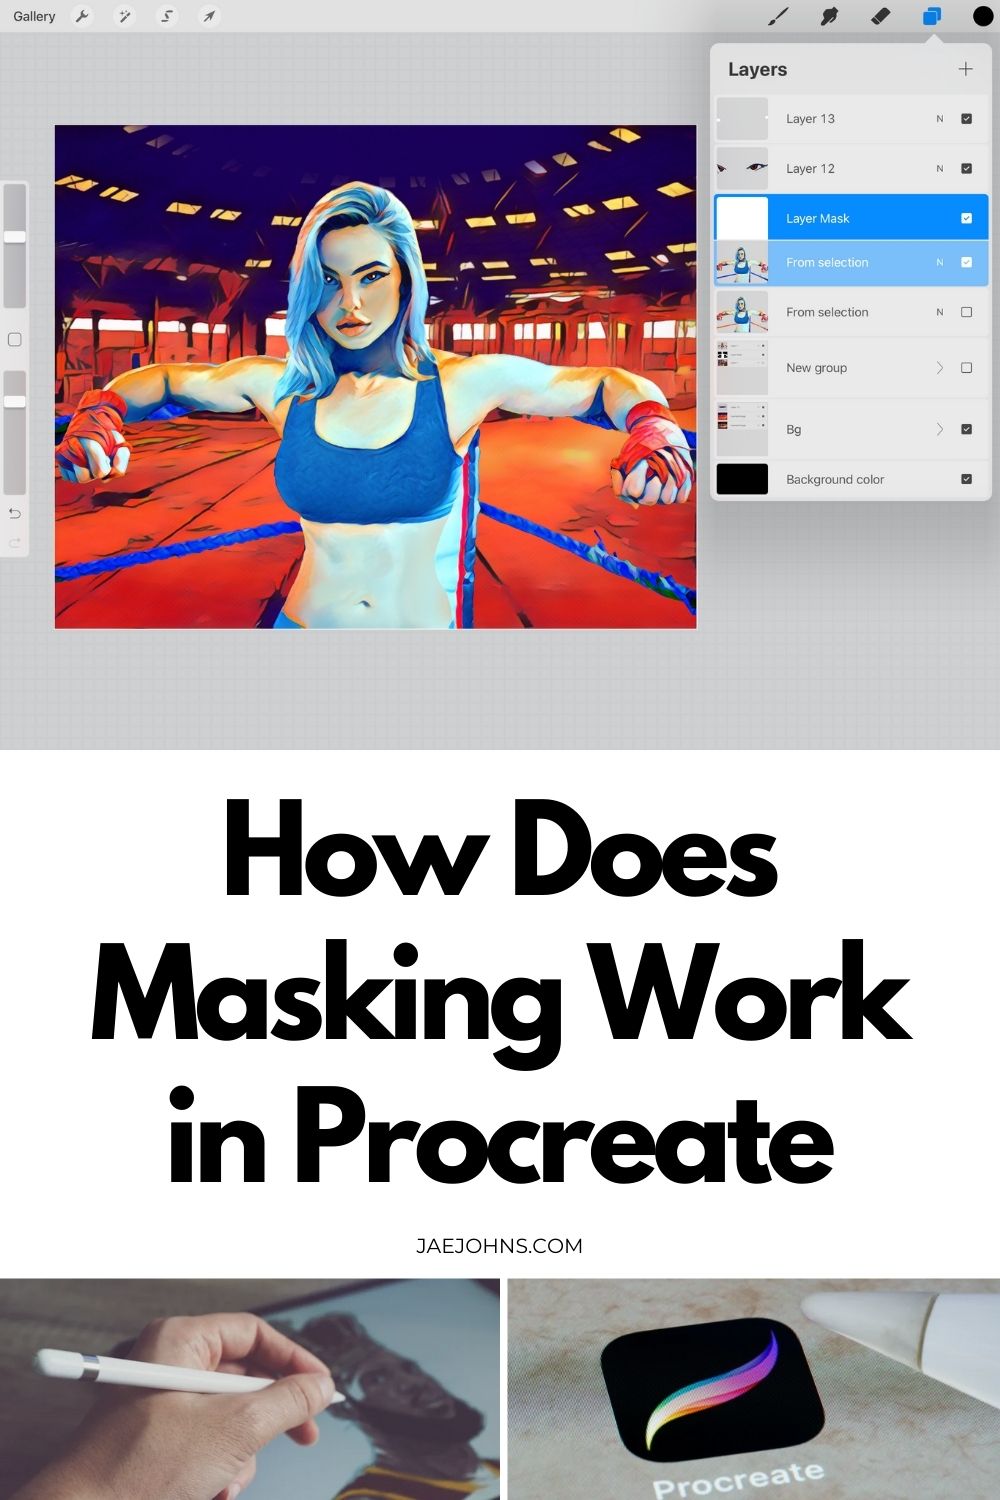Visit JAEJOHNS.COM link
Screen dimensions: 1000x1500
tap(499, 1246)
